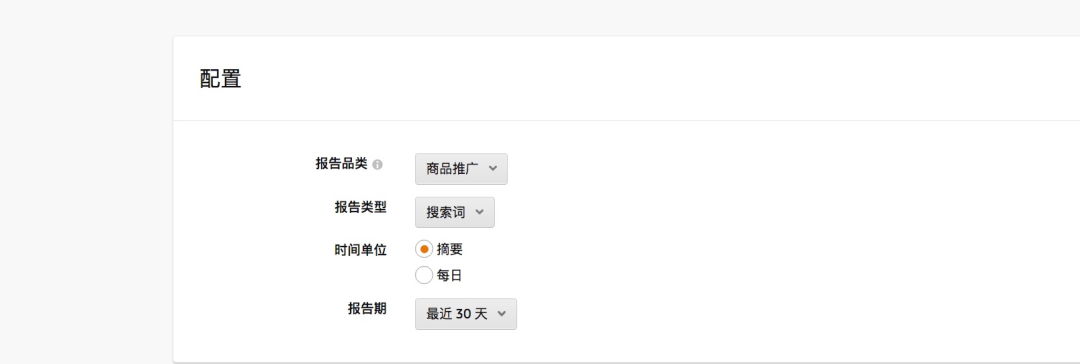Expand the 最近 30 天 report period dropdown
The image size is (1080, 364).
[x=466, y=314]
